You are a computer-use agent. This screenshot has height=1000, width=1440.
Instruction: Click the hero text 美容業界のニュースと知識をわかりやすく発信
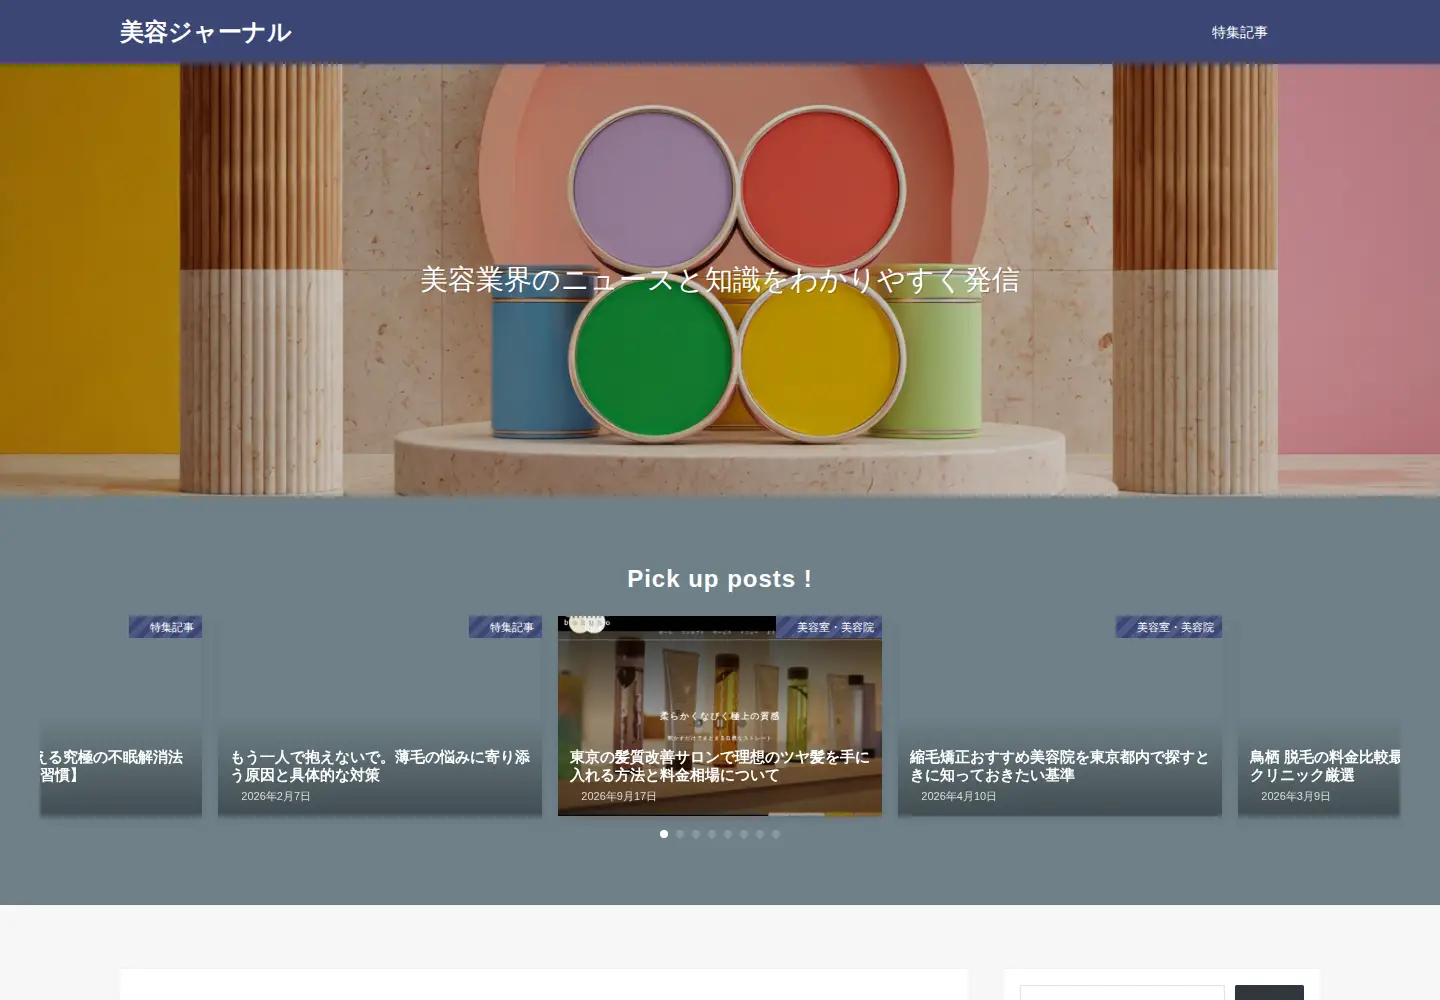pyautogui.click(x=720, y=280)
